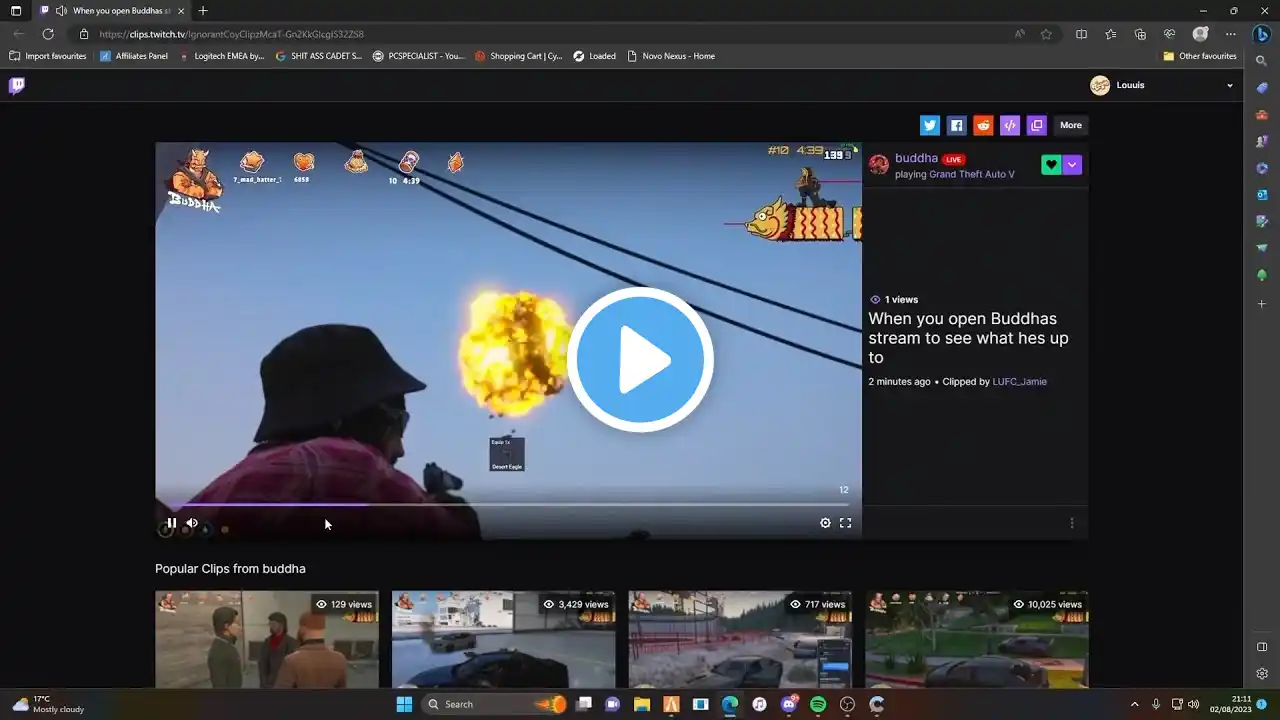
Task: Open the Favourites list
Action: 1111,34
